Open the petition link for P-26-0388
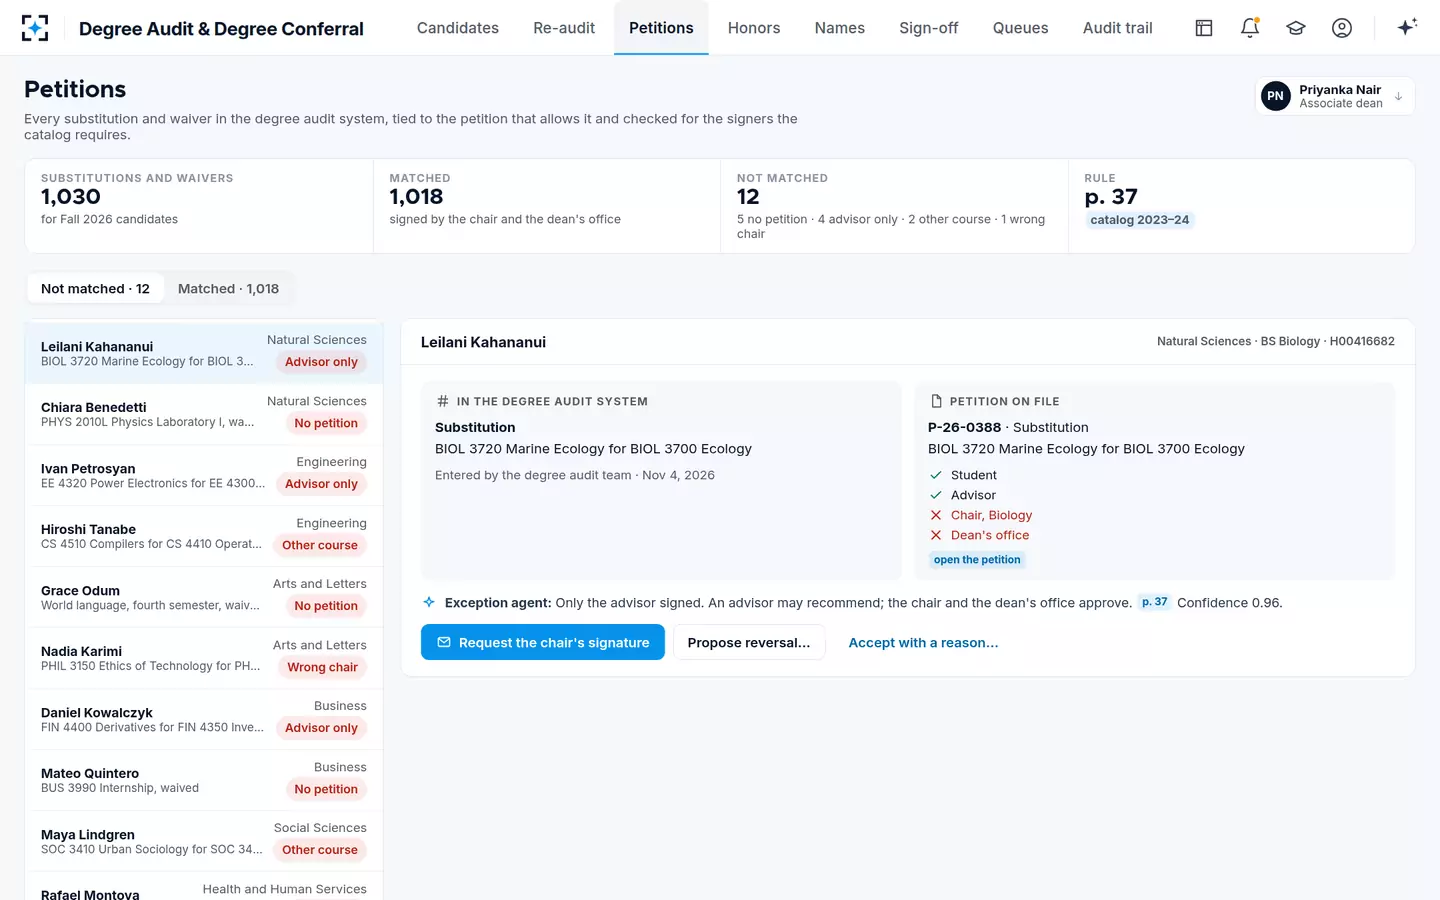Screen dimensions: 1440x900 [977, 560]
